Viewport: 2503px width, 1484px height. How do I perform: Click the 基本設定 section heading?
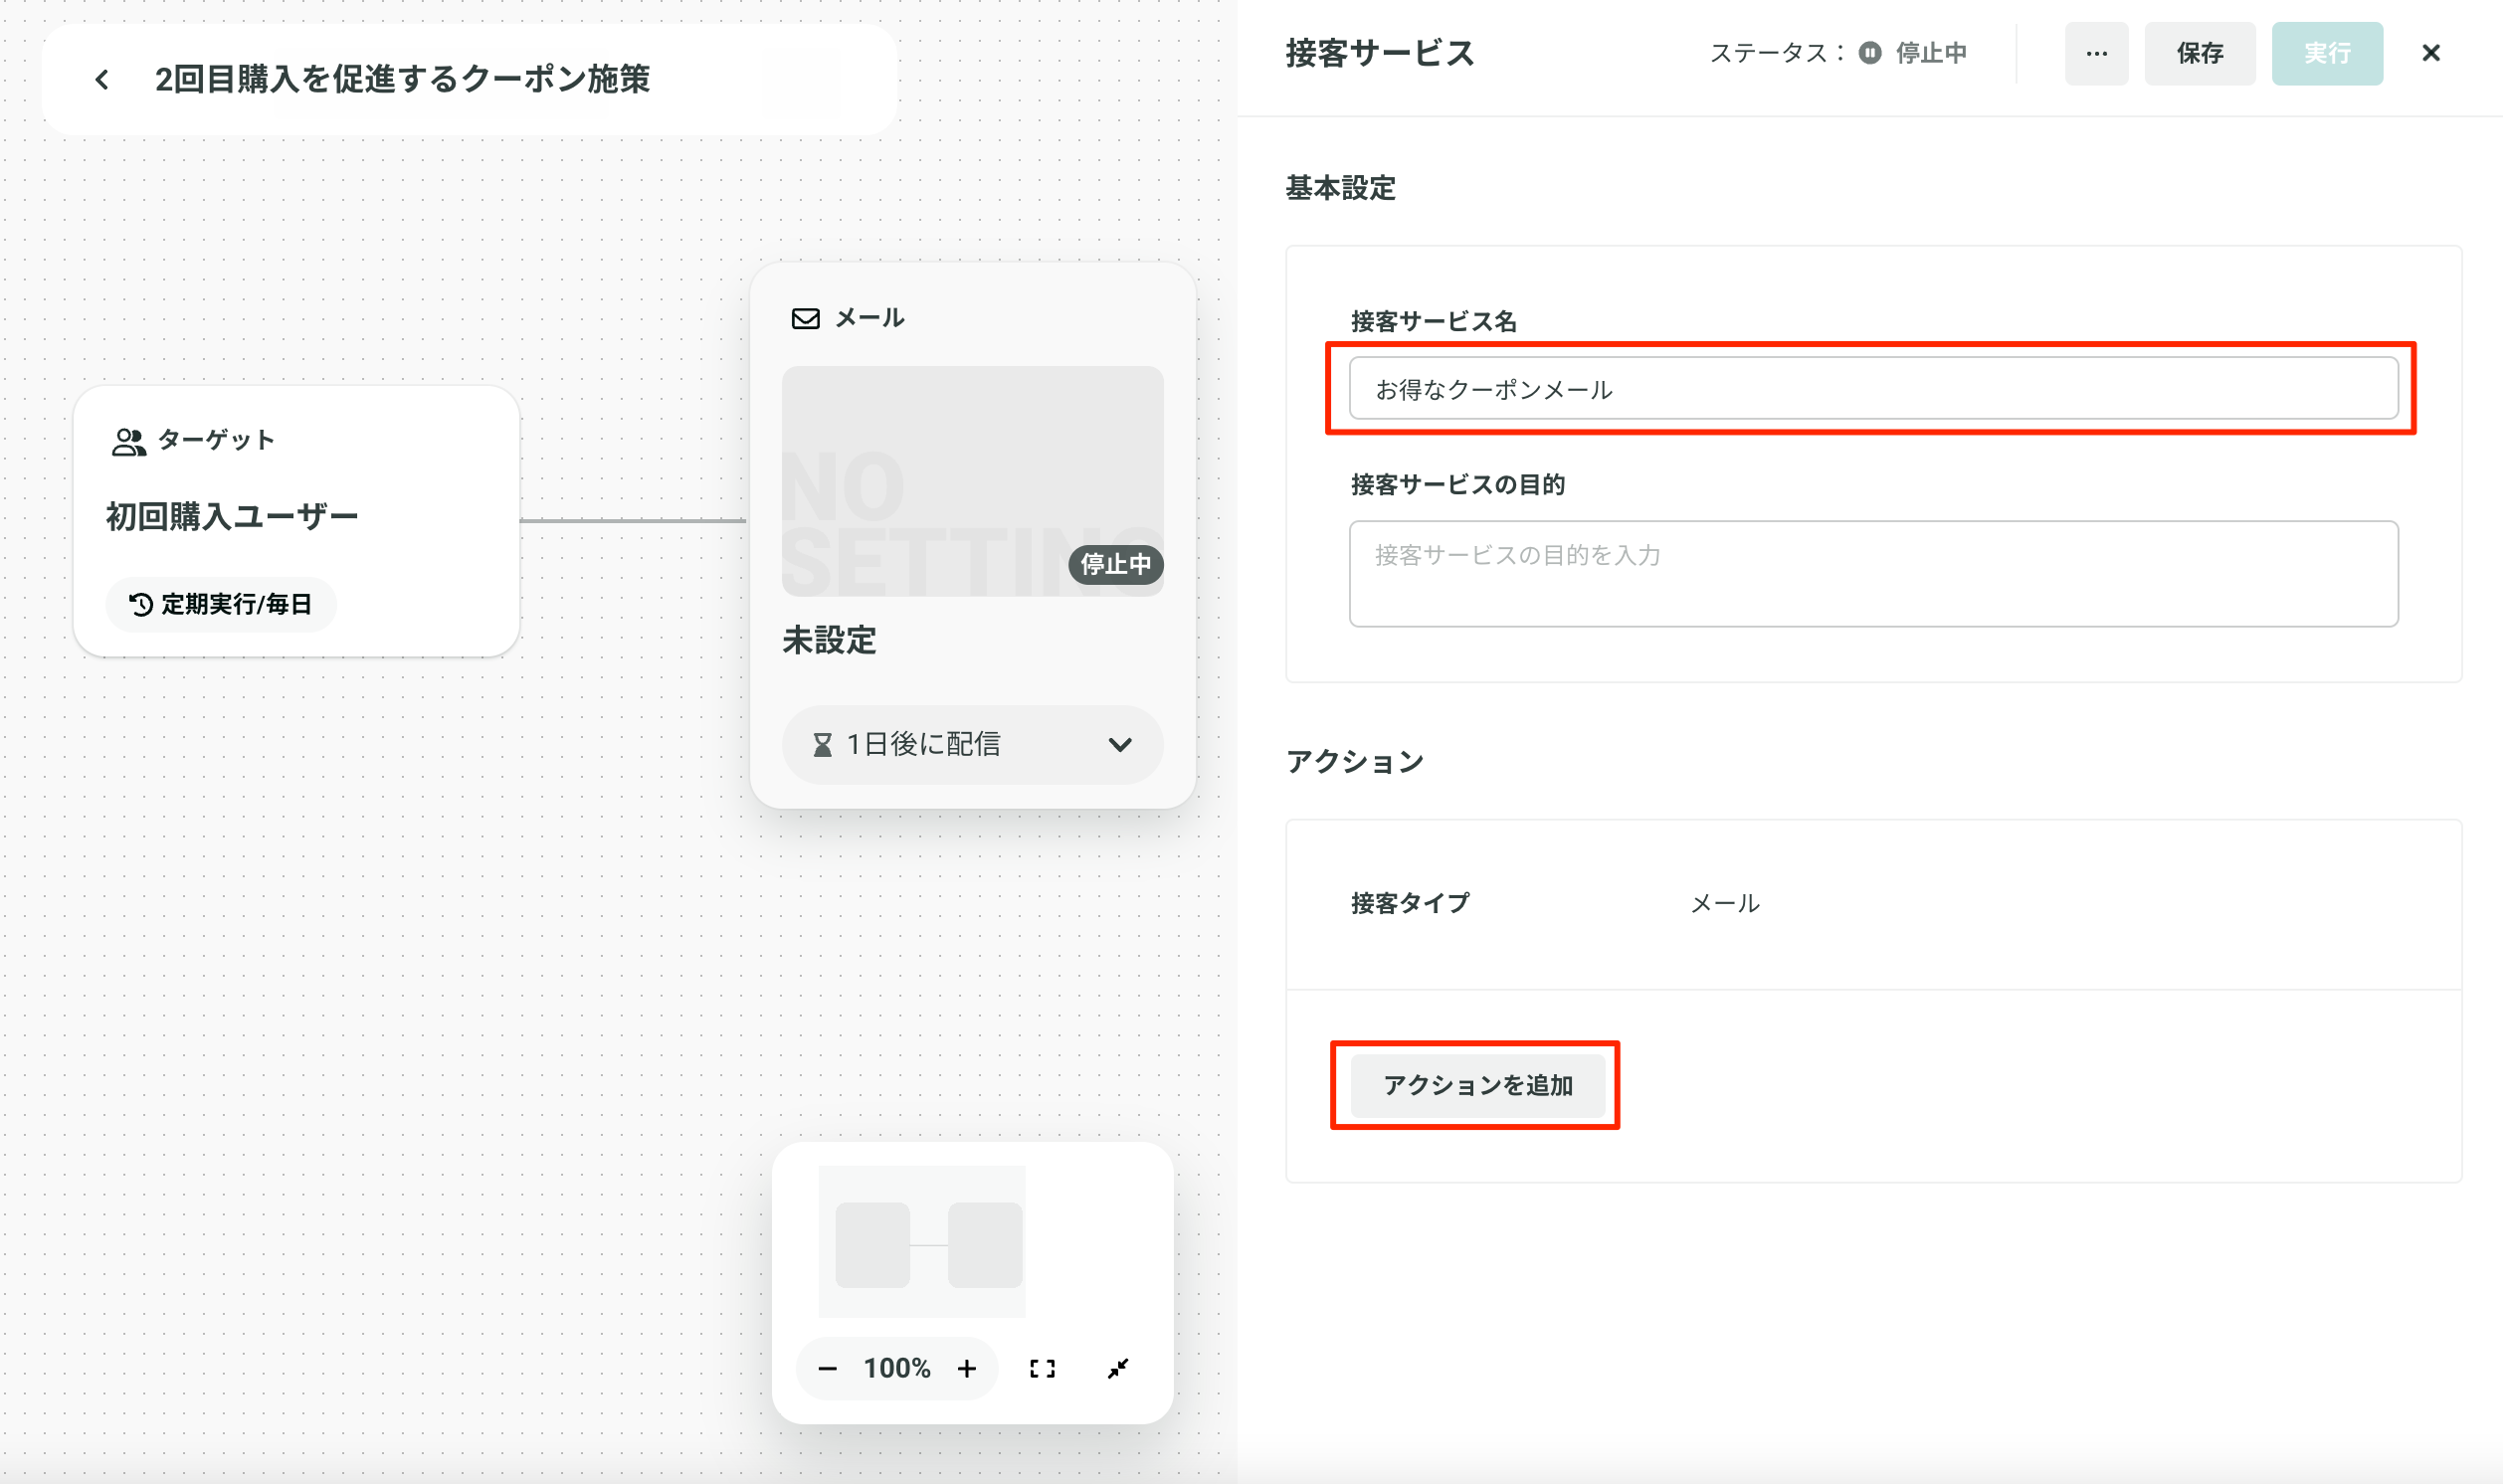point(1339,188)
